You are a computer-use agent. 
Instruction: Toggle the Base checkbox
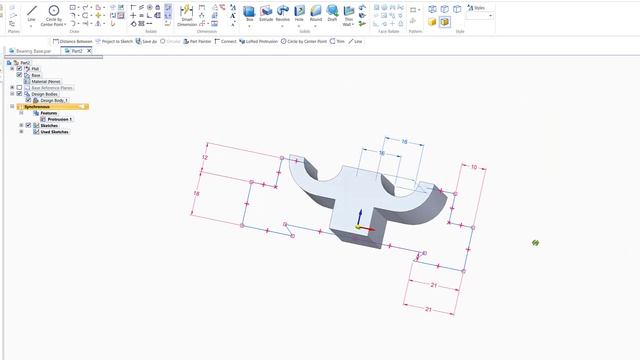19,75
